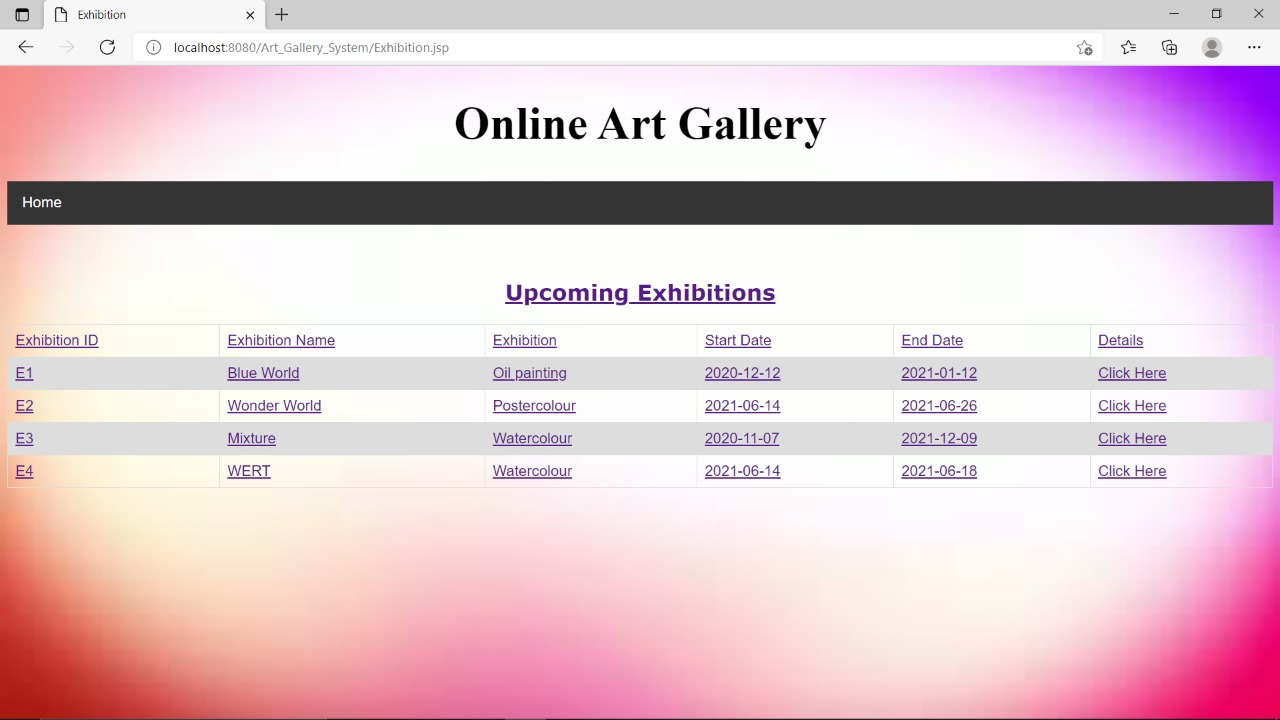This screenshot has width=1280, height=720.
Task: Select the Exhibition browser tab
Action: (154, 15)
